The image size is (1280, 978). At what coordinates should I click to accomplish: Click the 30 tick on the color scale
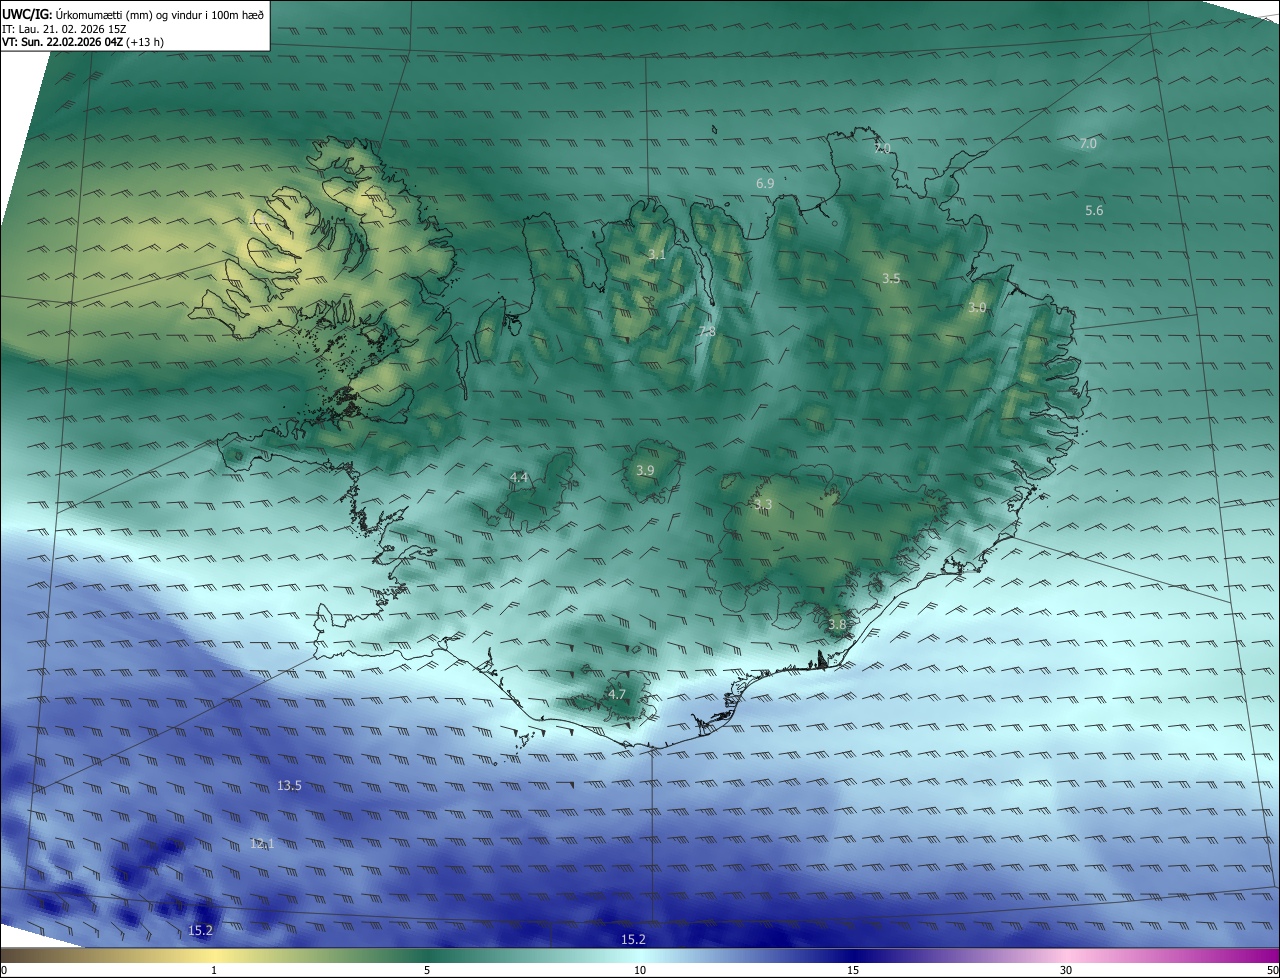point(1066,970)
